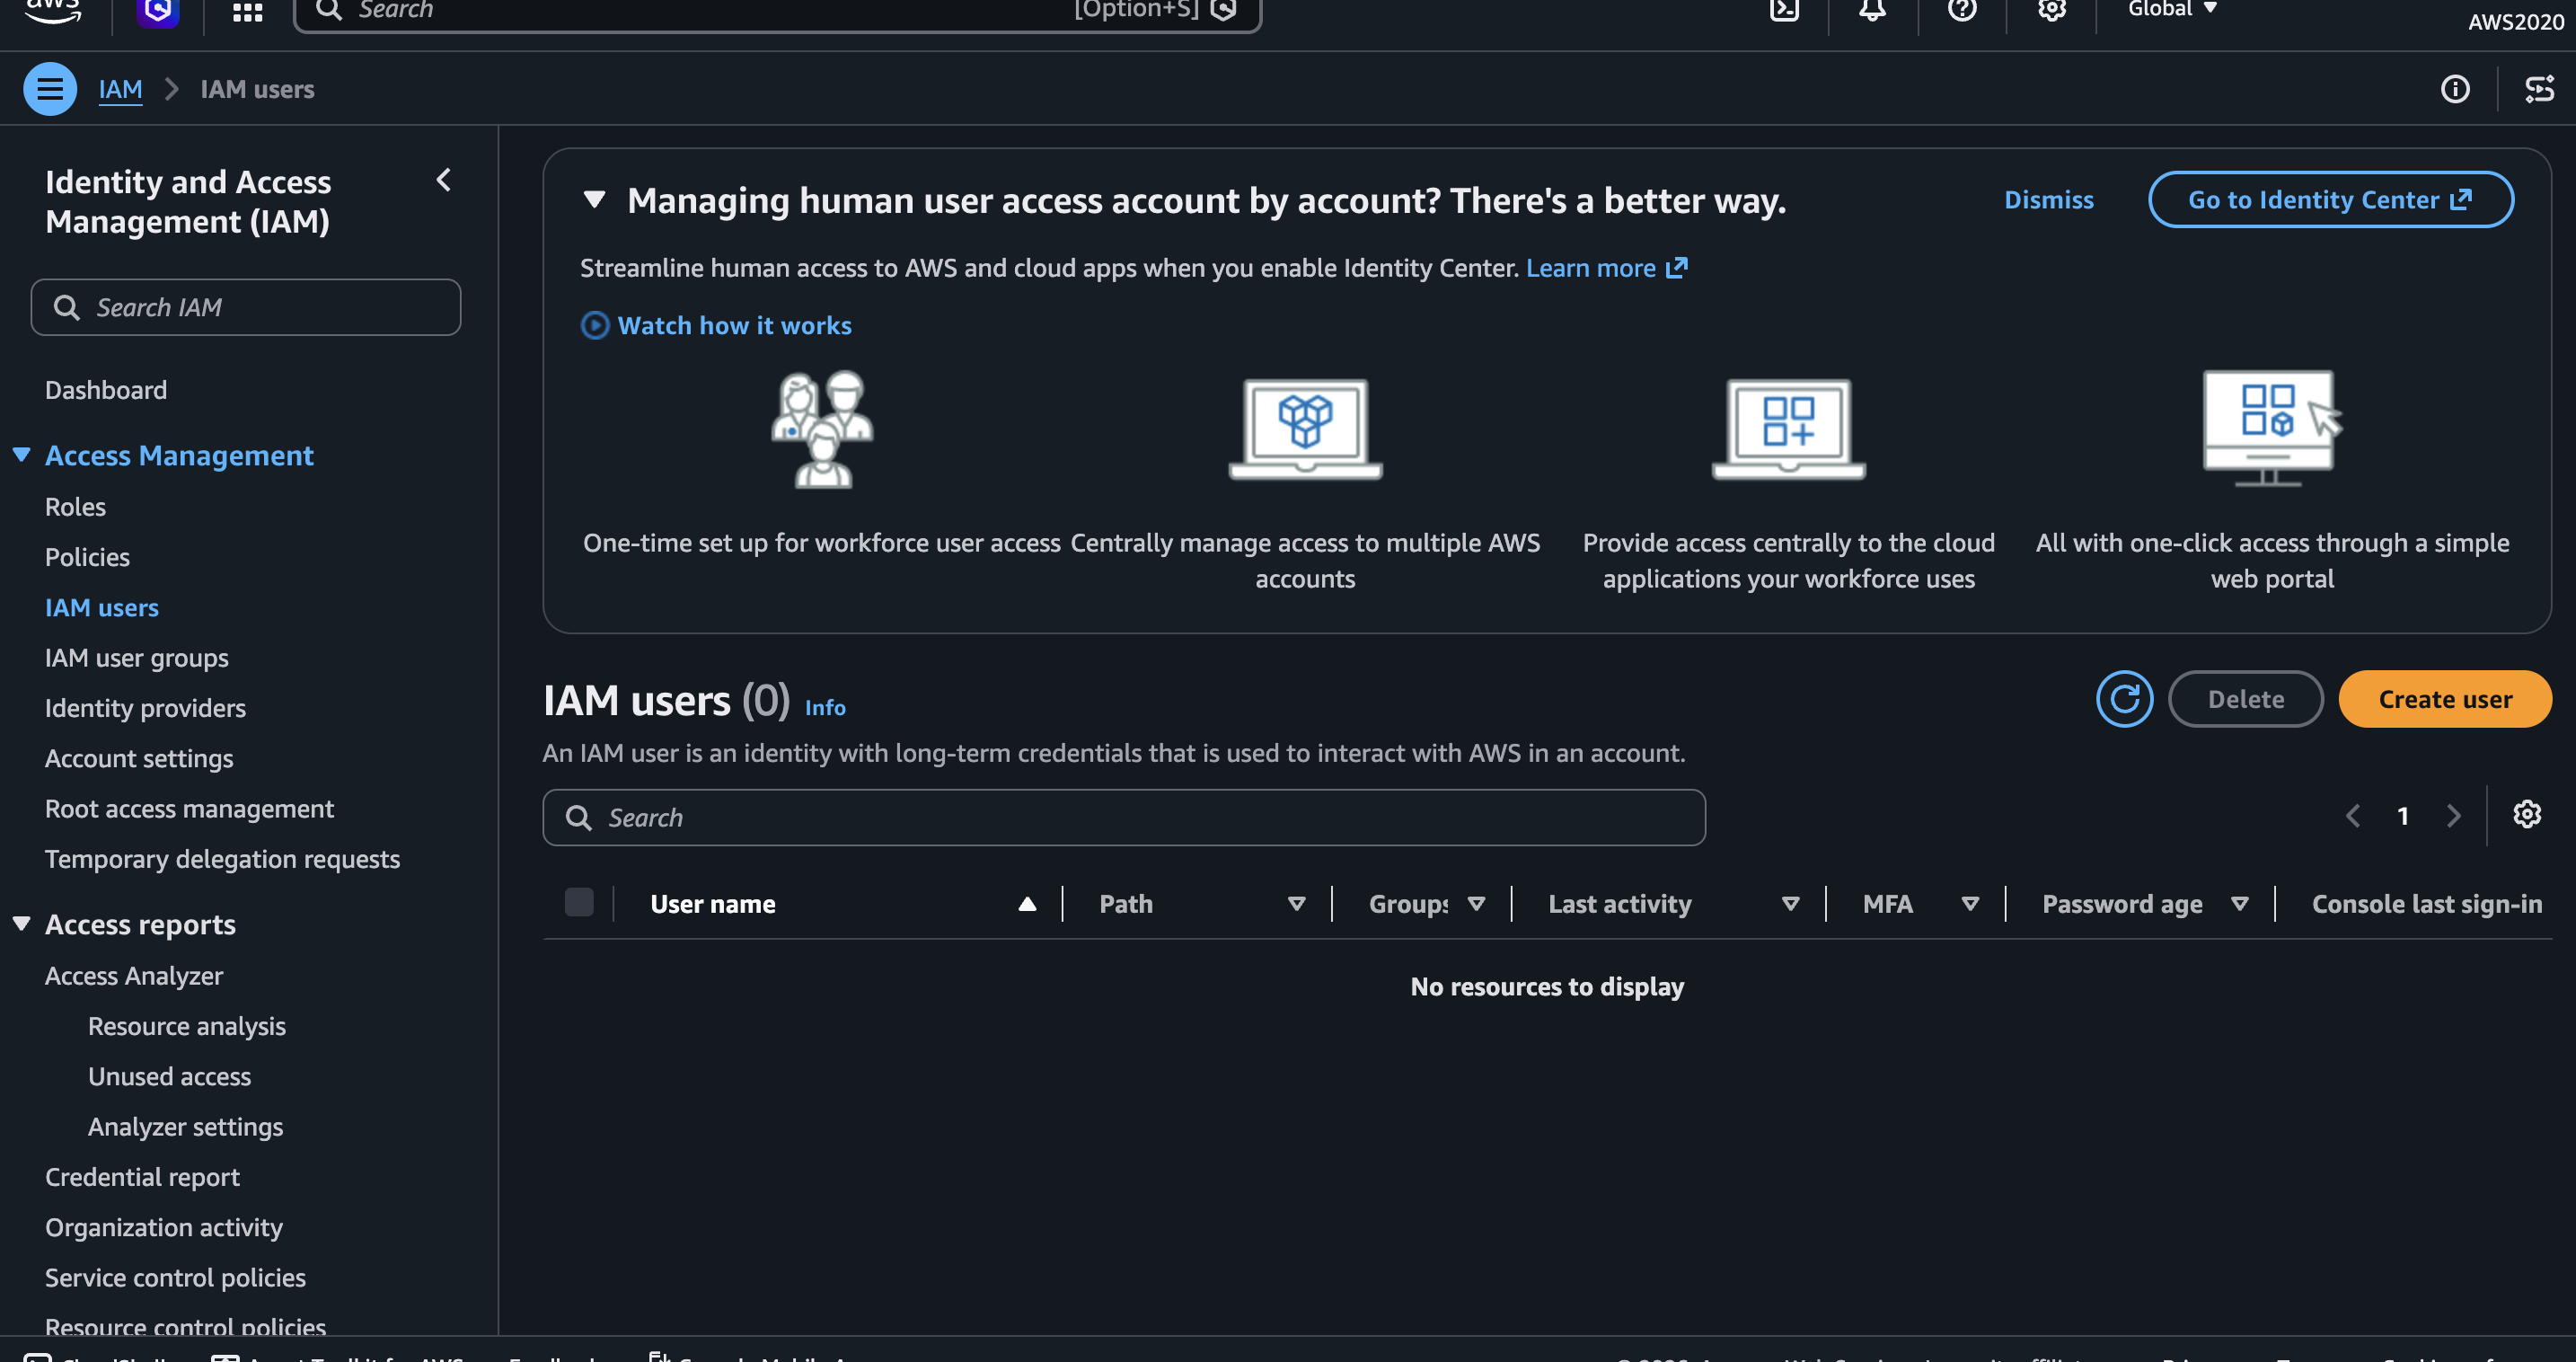
Task: Click the AWS logo home icon
Action: (53, 10)
